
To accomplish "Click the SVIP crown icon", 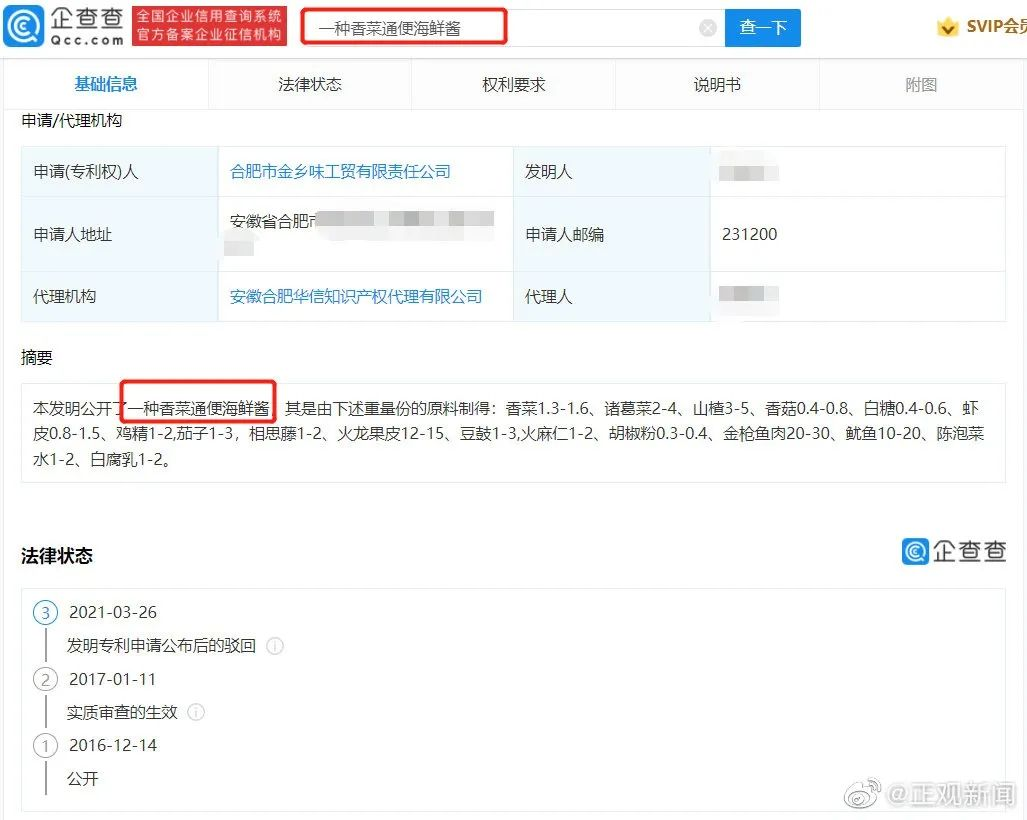I will coord(947,28).
